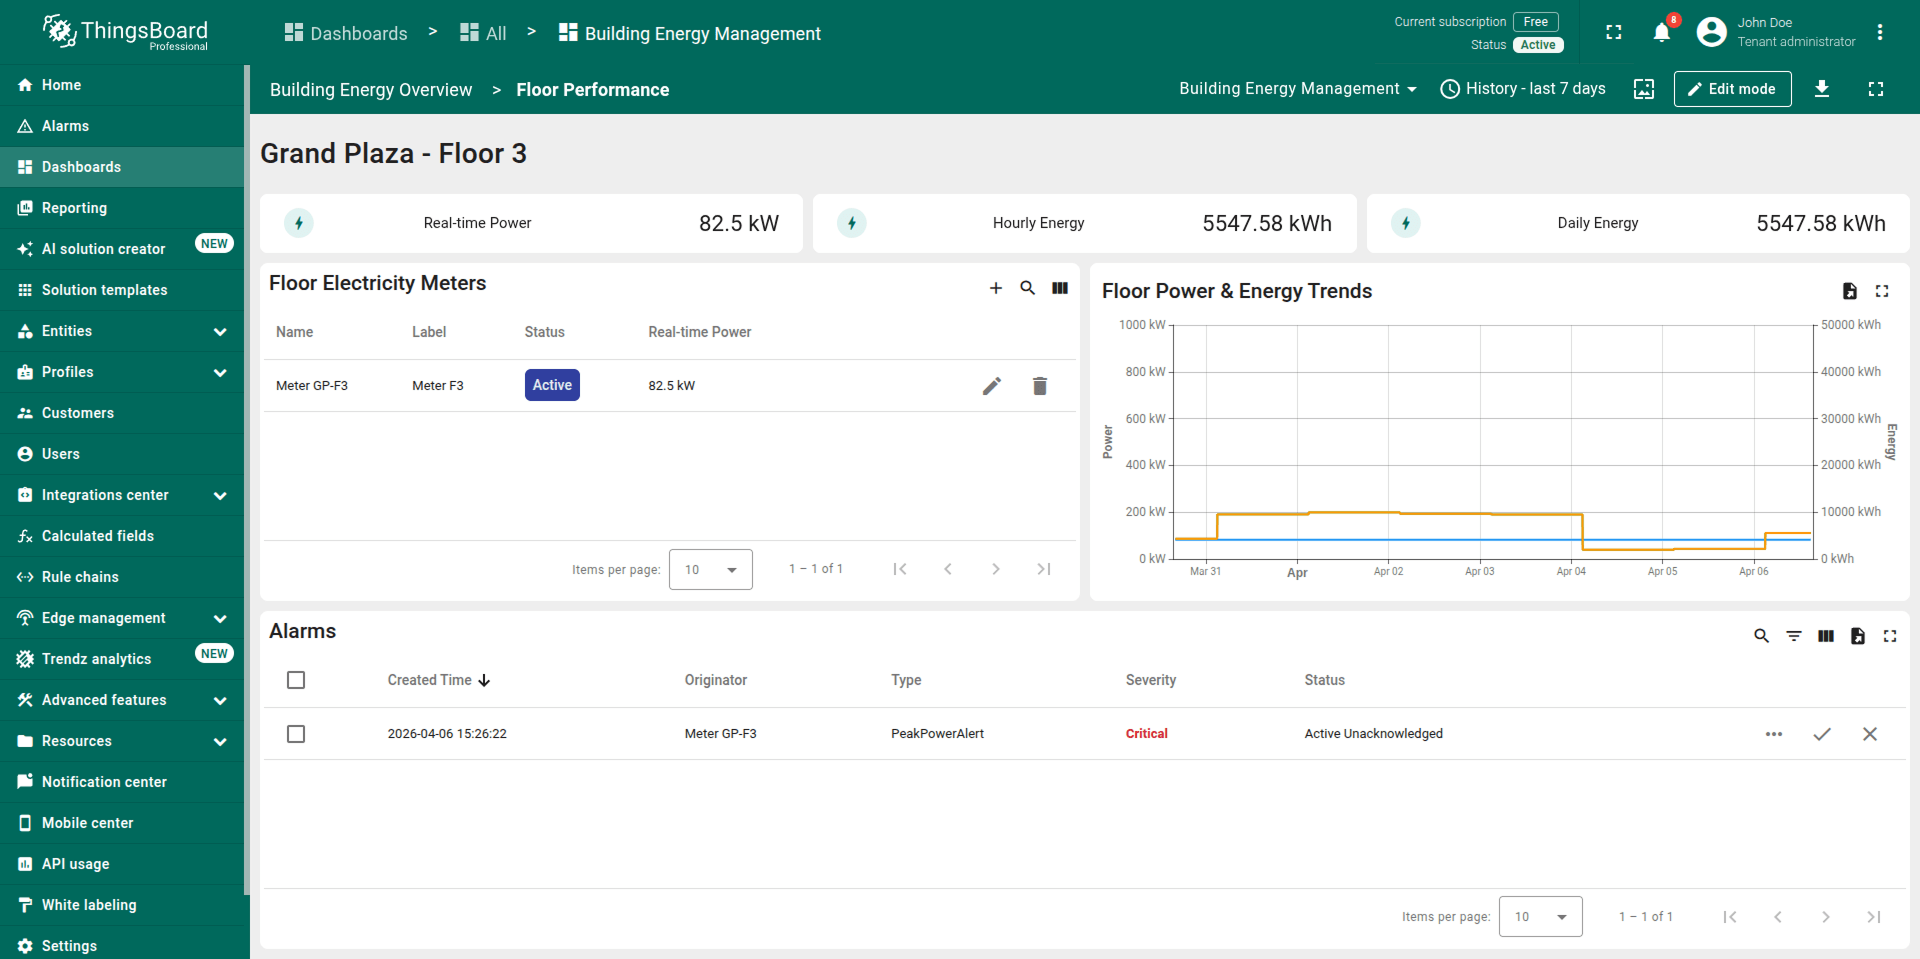
Task: Open the Alarms filter icon
Action: point(1793,636)
